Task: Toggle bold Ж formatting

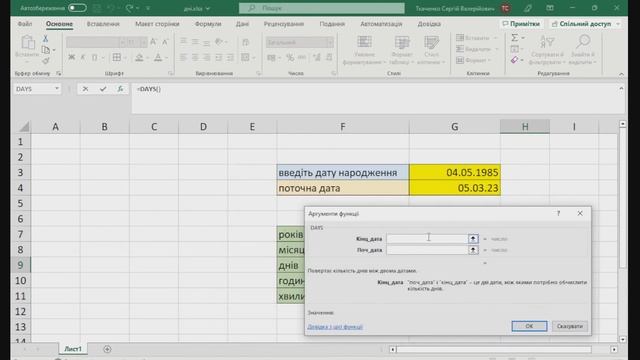Action: 71,58
